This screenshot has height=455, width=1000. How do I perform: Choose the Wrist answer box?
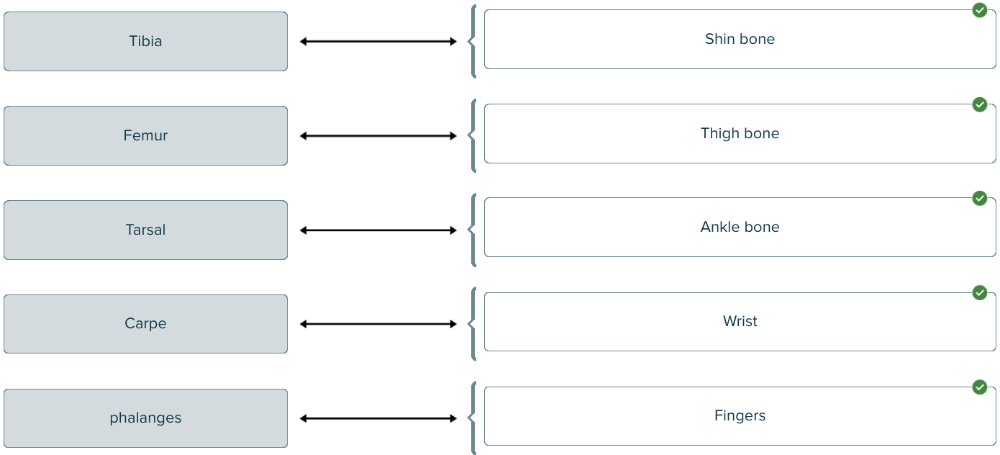pos(739,322)
